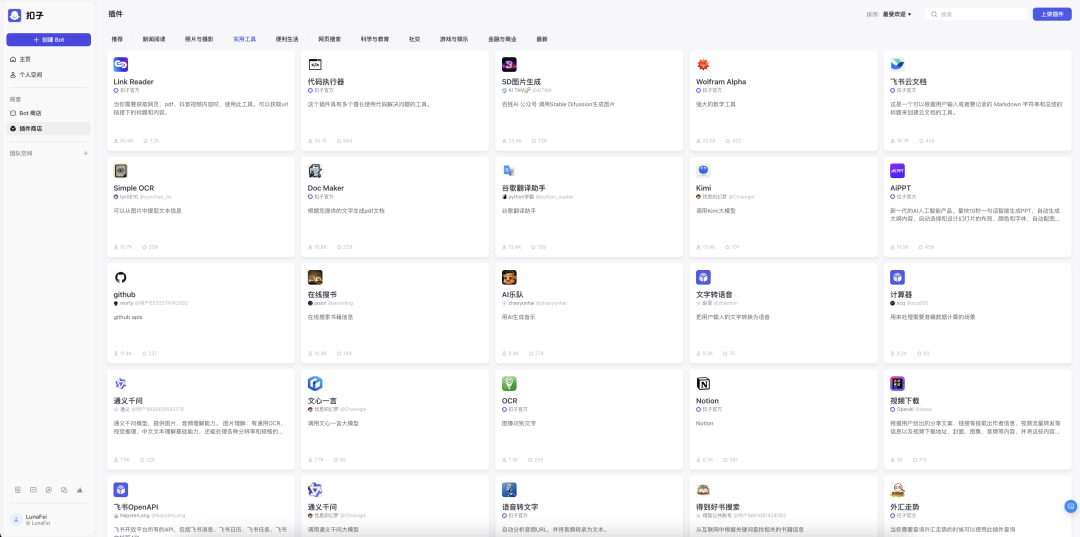The width and height of the screenshot is (1080, 537).
Task: Click the 创建 Bot button
Action: point(48,39)
